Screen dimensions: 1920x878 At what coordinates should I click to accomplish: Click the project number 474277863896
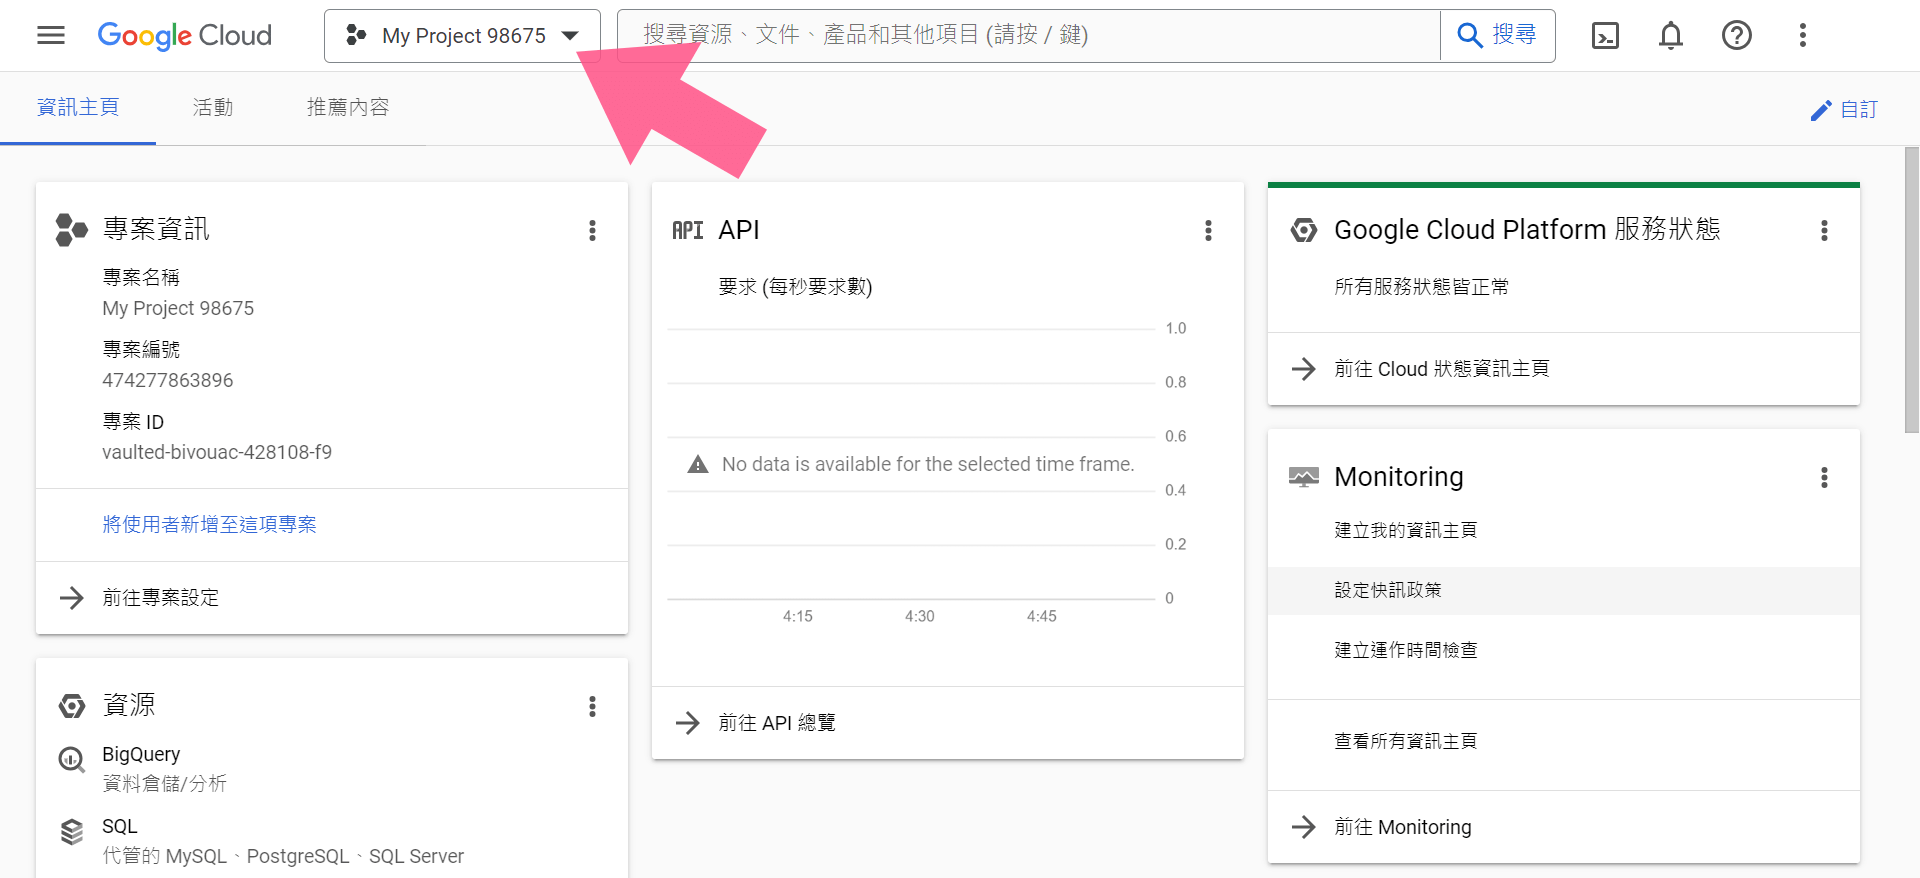168,380
